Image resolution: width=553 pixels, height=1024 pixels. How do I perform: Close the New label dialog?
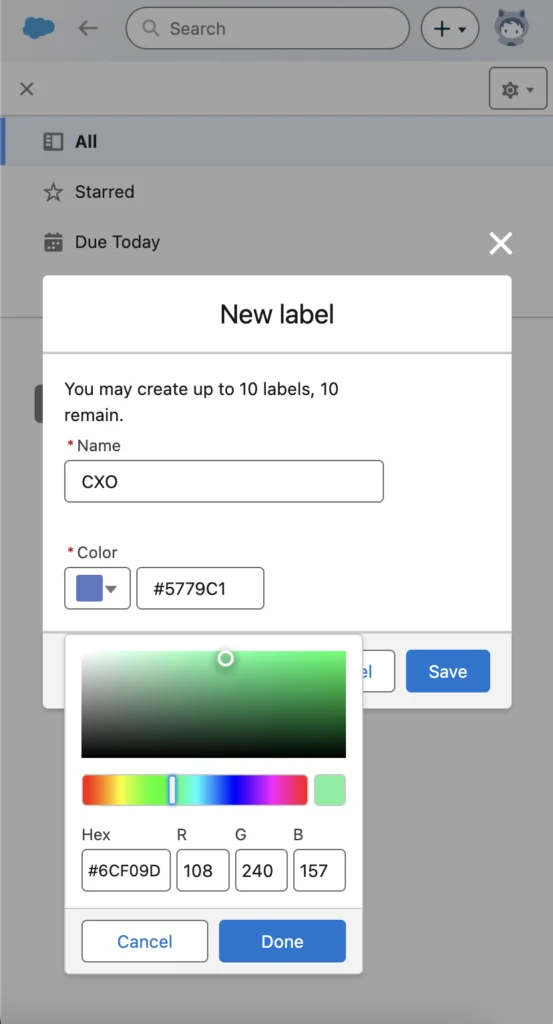[x=501, y=244]
